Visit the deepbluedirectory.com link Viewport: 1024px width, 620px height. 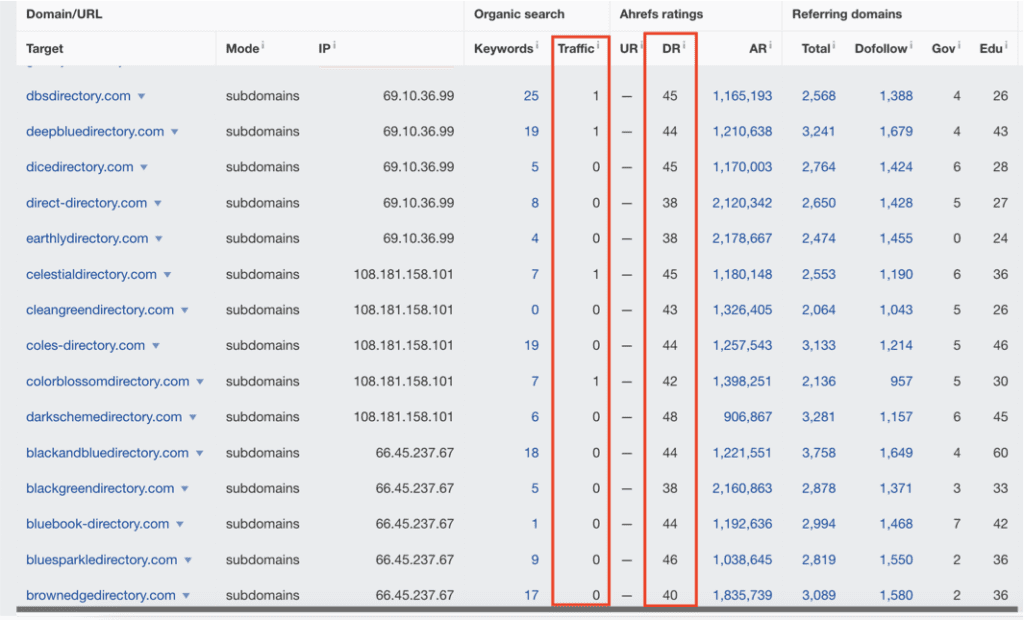point(95,131)
